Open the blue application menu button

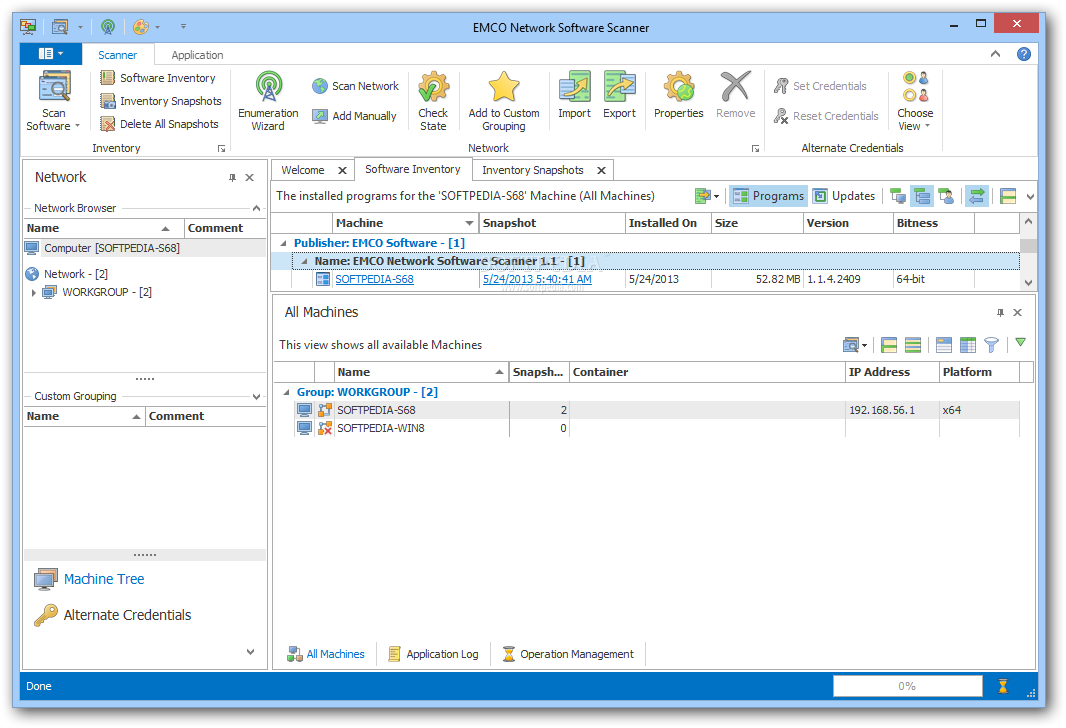pos(51,54)
